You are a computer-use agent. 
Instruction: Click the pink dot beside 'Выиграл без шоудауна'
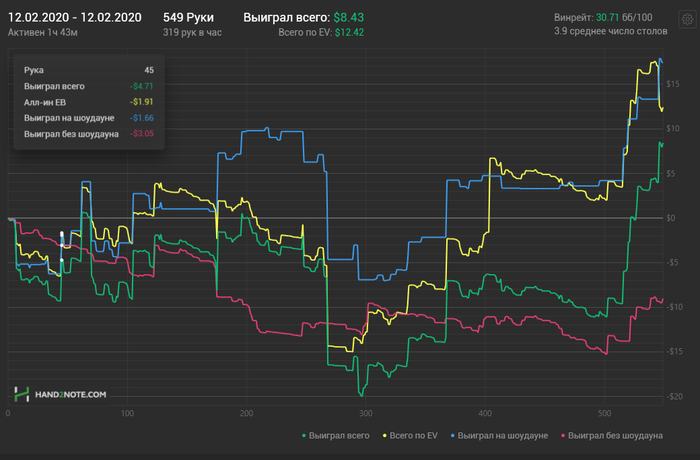[563, 436]
